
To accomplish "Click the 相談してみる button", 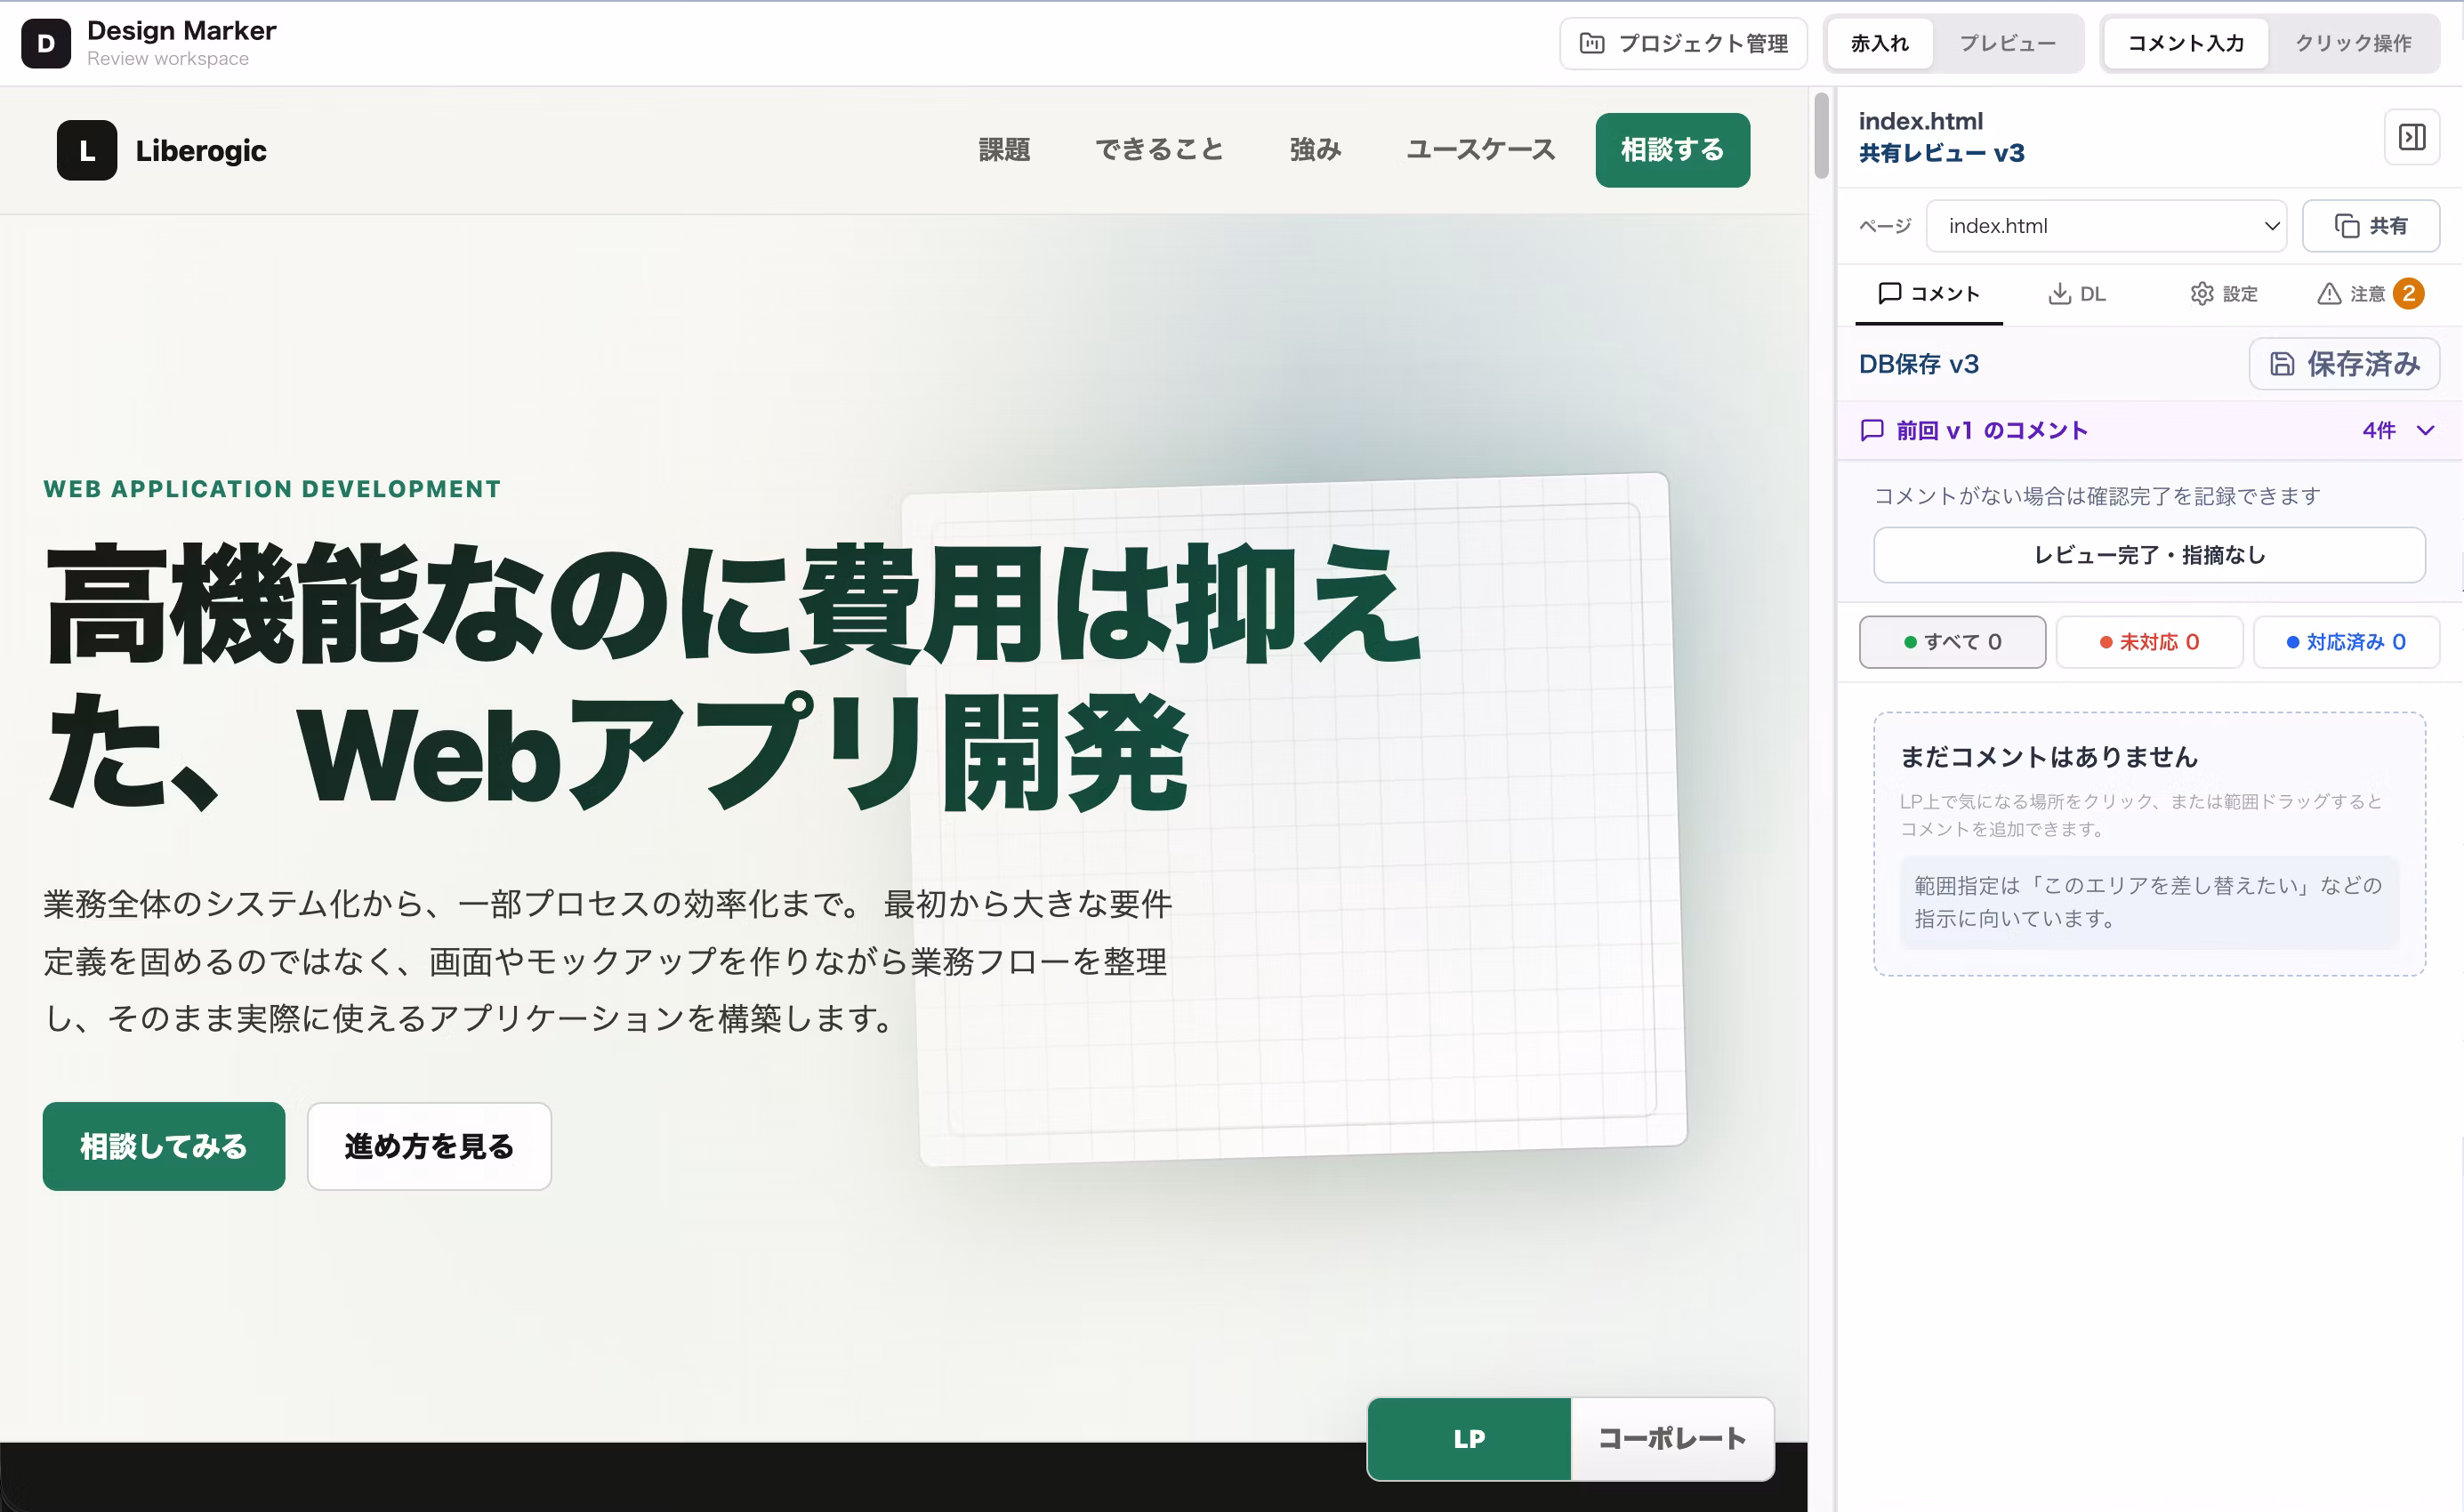I will point(164,1146).
